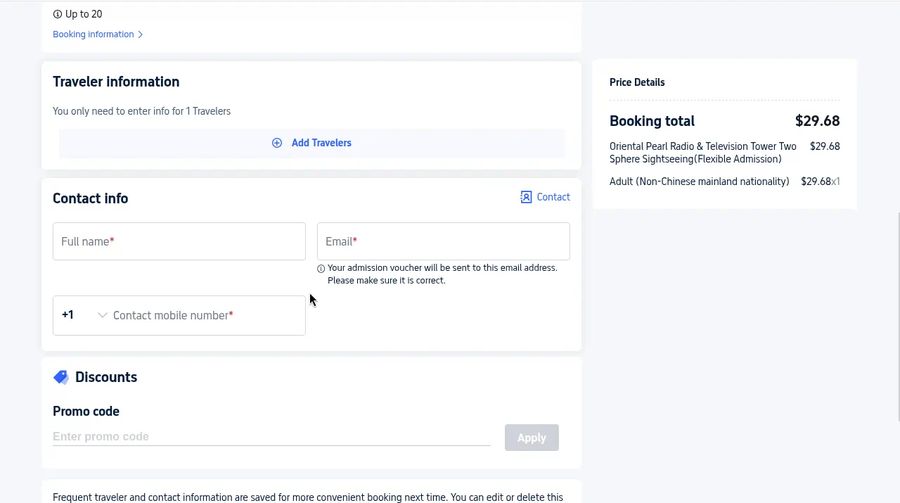The height and width of the screenshot is (503, 900).
Task: Select 'You only need to enter info' text
Action: 142,111
